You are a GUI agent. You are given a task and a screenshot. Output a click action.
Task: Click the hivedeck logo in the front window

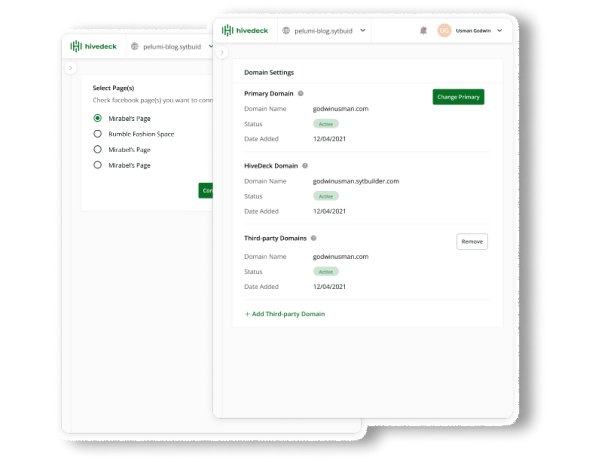point(245,30)
